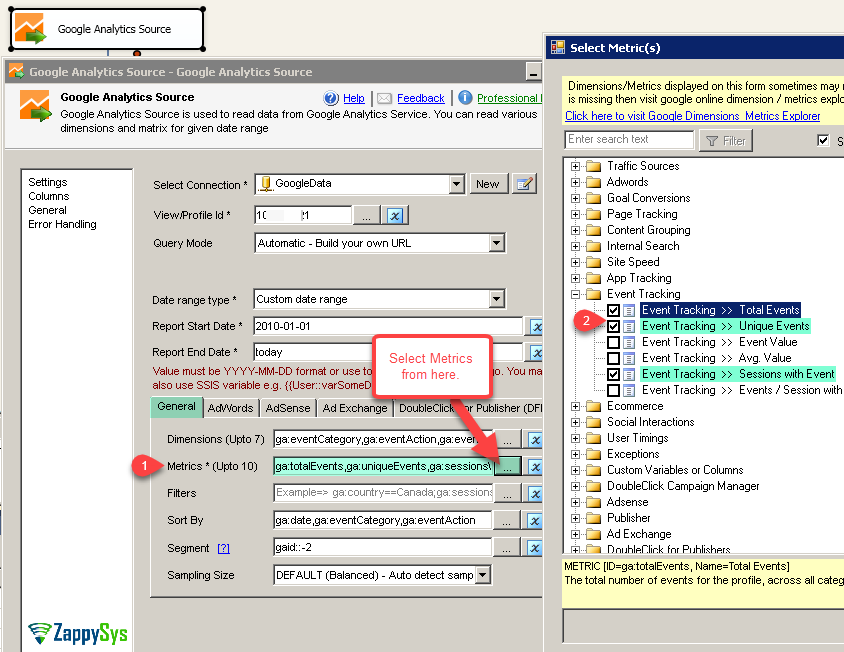Clear the Sort By field with the clear icon

[x=534, y=521]
